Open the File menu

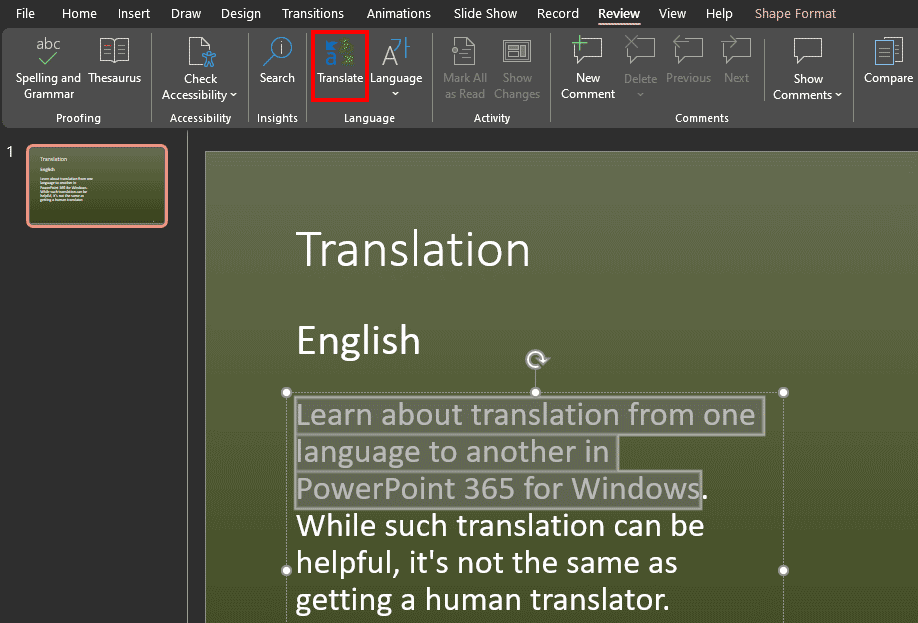coord(24,13)
